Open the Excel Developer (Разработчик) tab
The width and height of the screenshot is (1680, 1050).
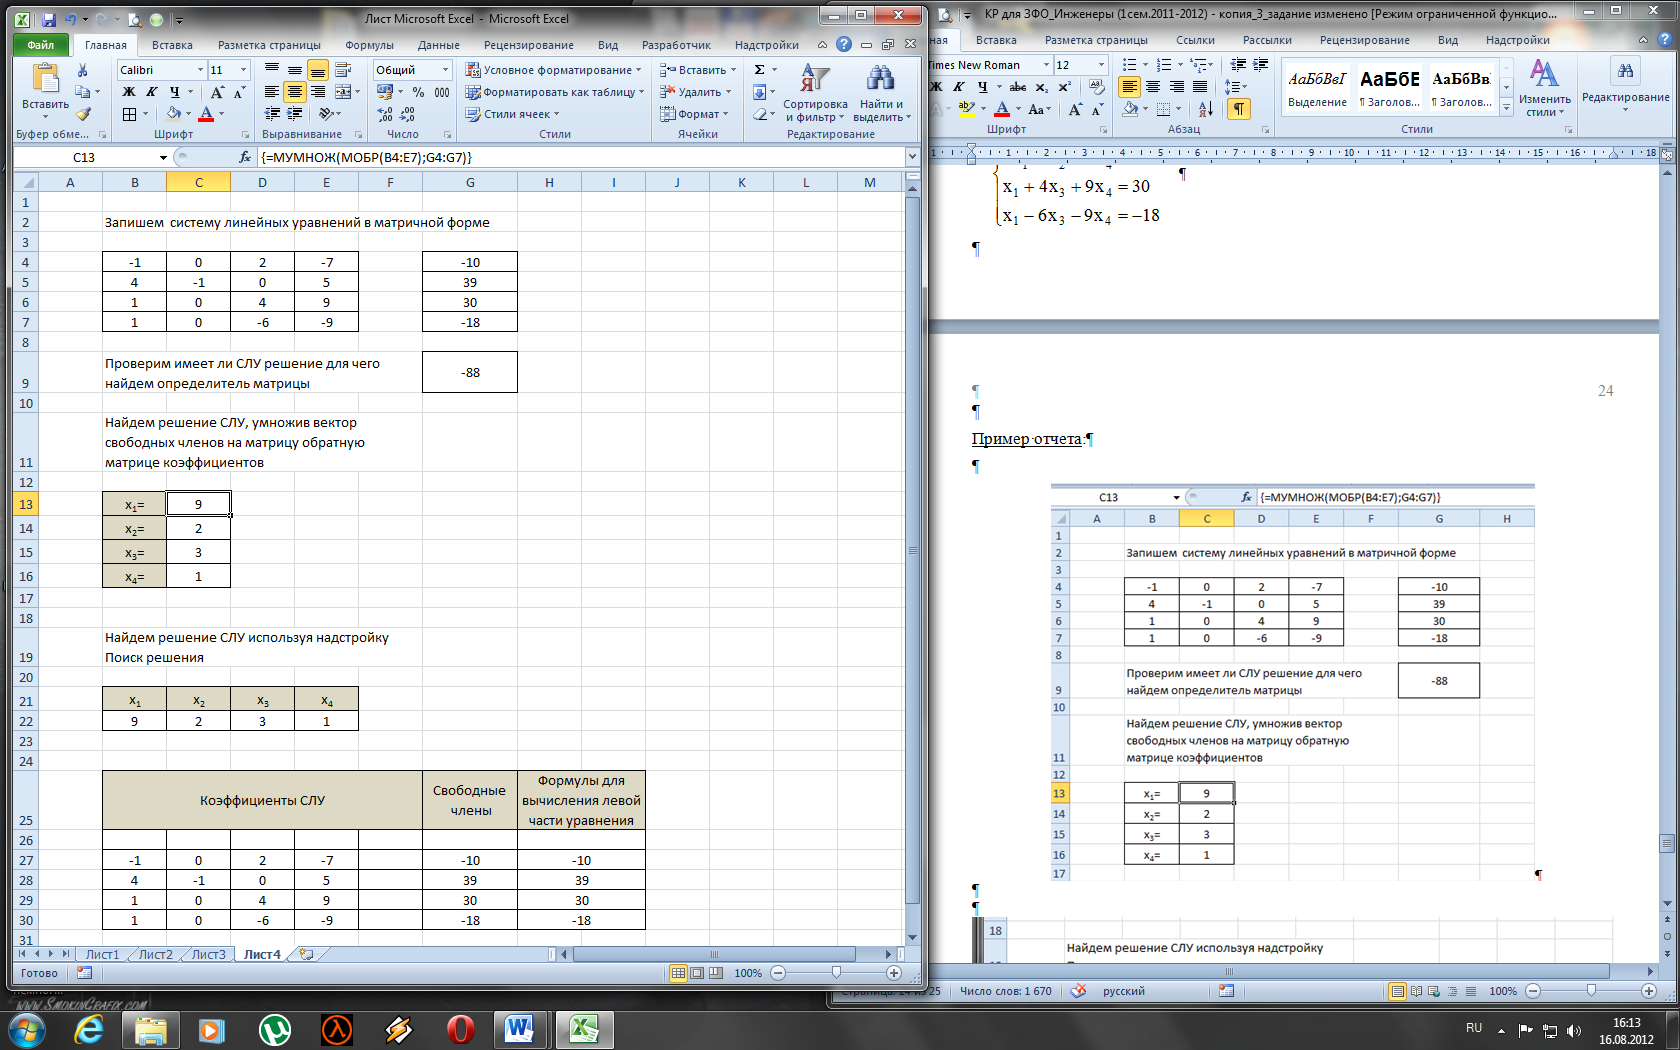(676, 45)
